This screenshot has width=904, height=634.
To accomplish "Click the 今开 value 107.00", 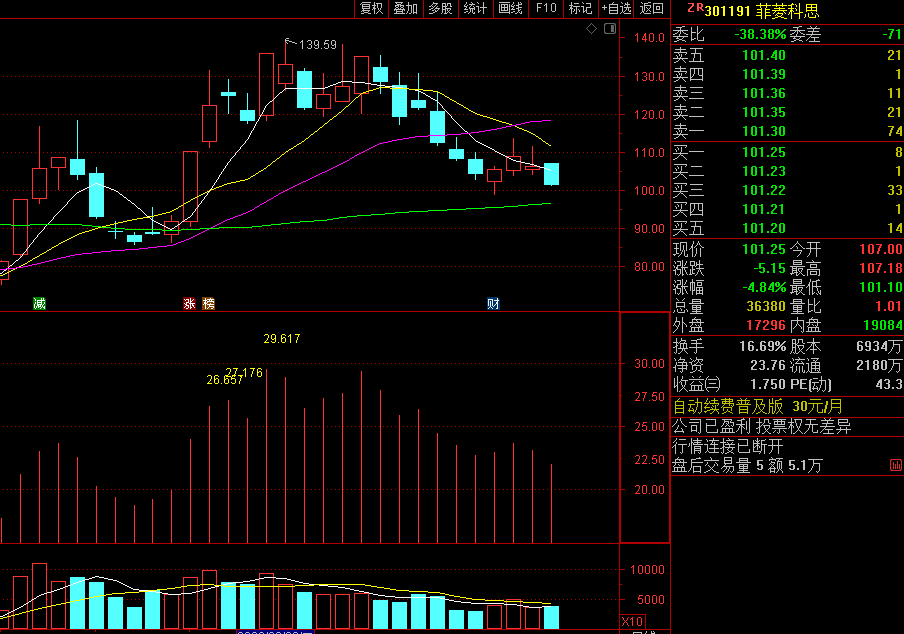I will (881, 249).
